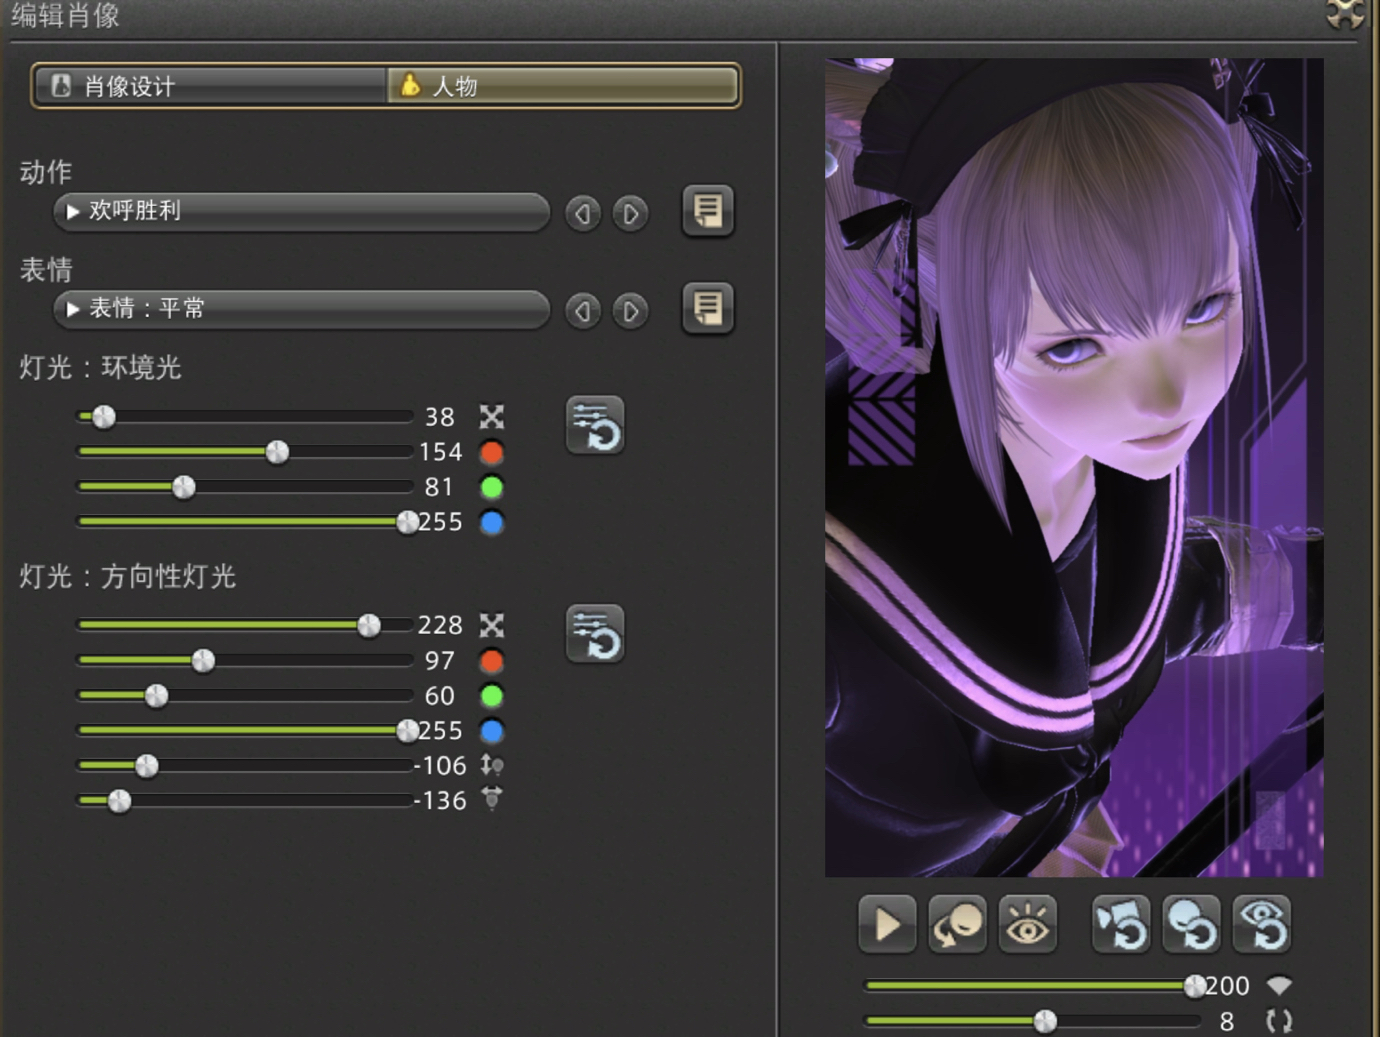Open the 欢呼胜利 action dropdown

tap(301, 211)
